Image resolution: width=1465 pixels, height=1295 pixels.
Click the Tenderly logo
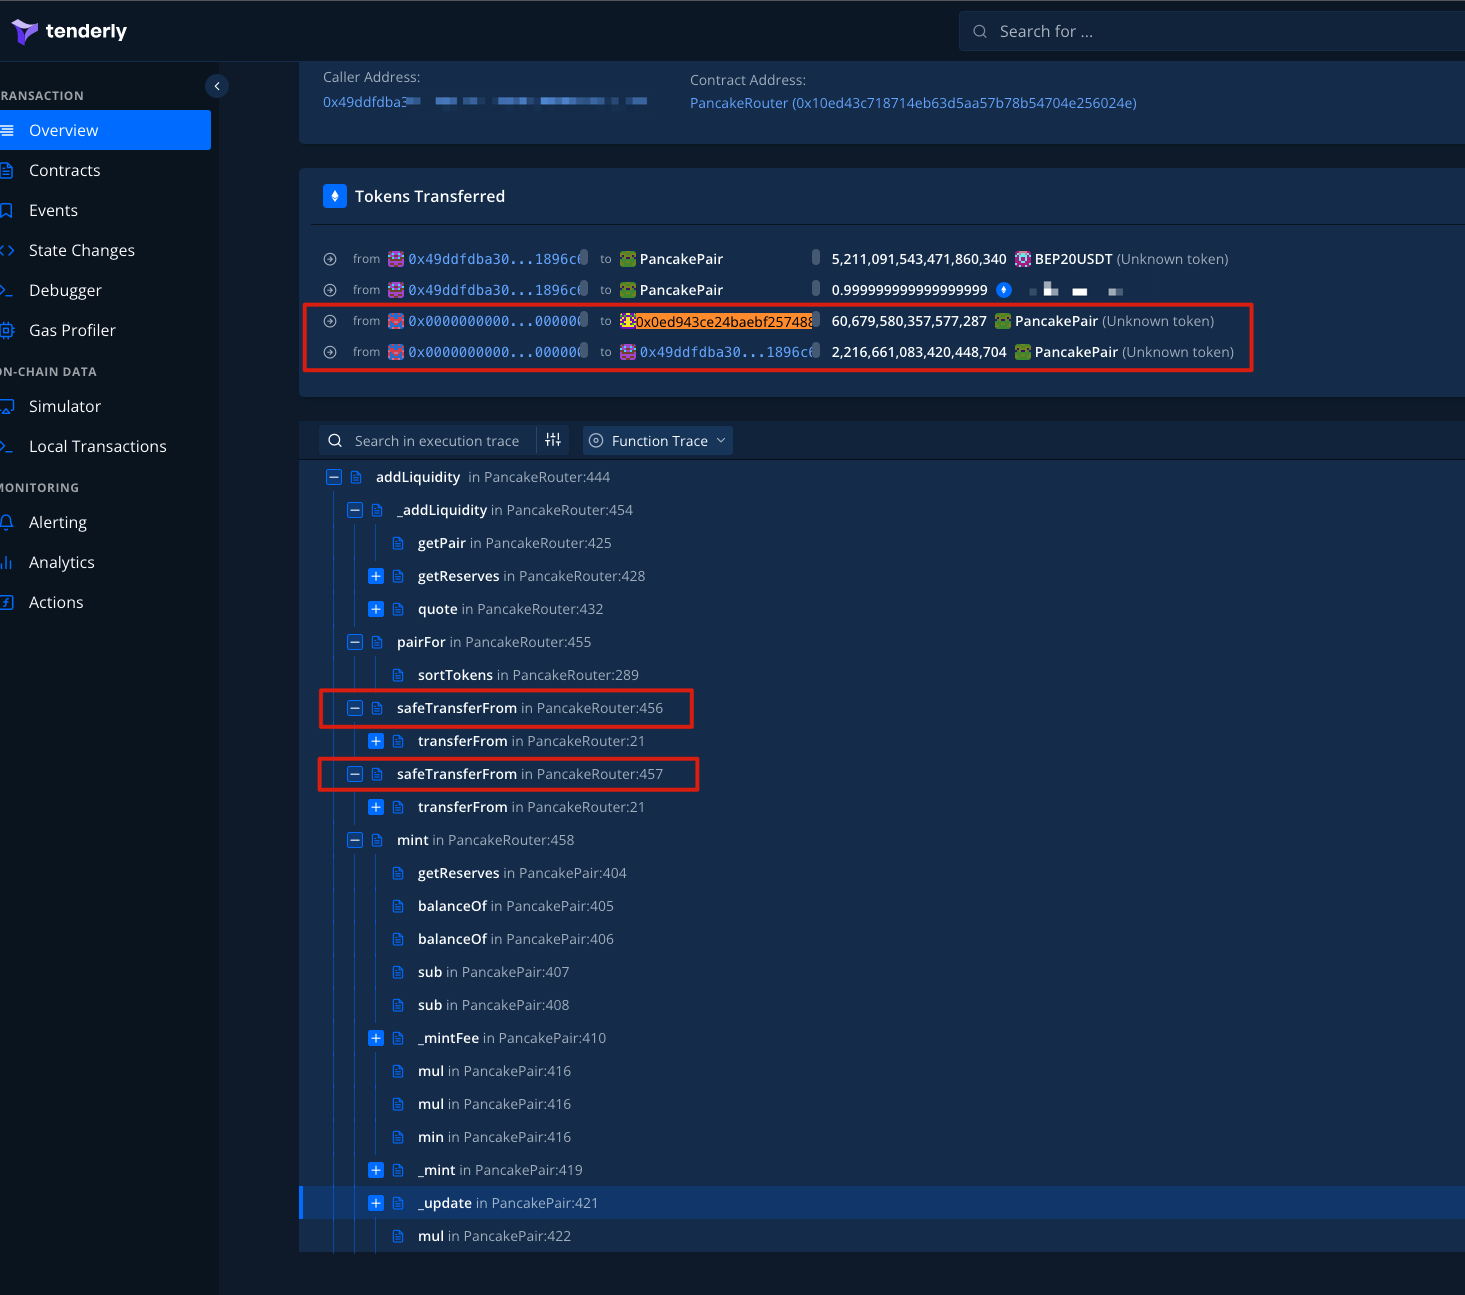point(69,31)
